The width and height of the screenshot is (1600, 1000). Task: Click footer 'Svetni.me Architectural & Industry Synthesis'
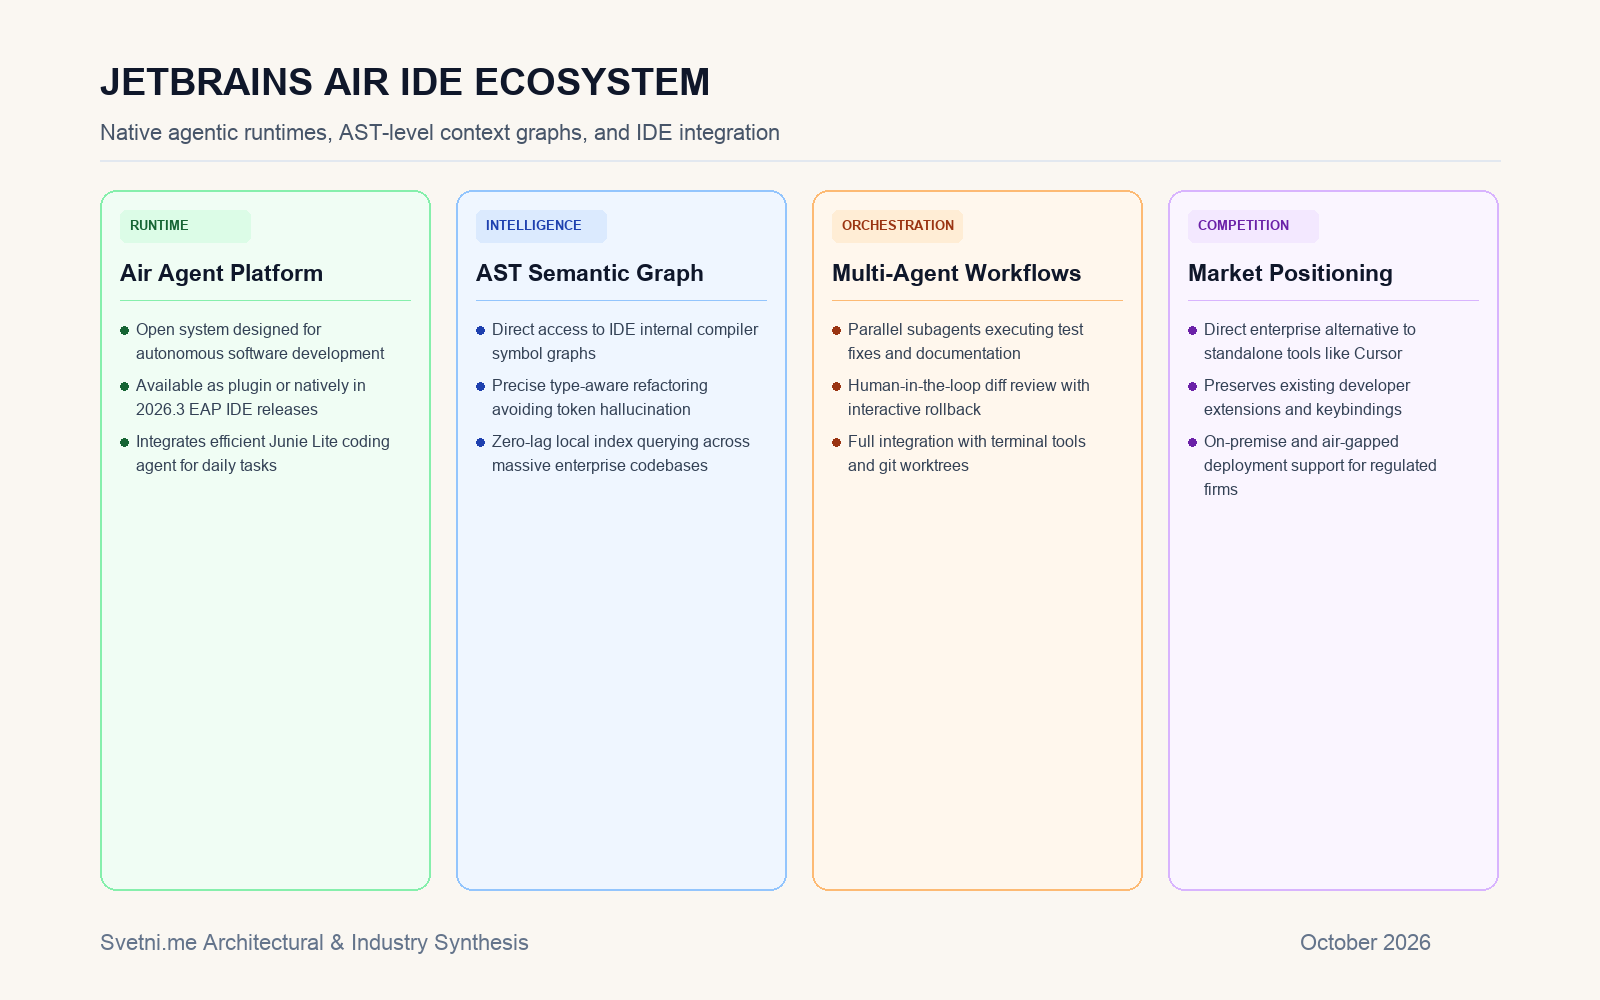pyautogui.click(x=314, y=943)
